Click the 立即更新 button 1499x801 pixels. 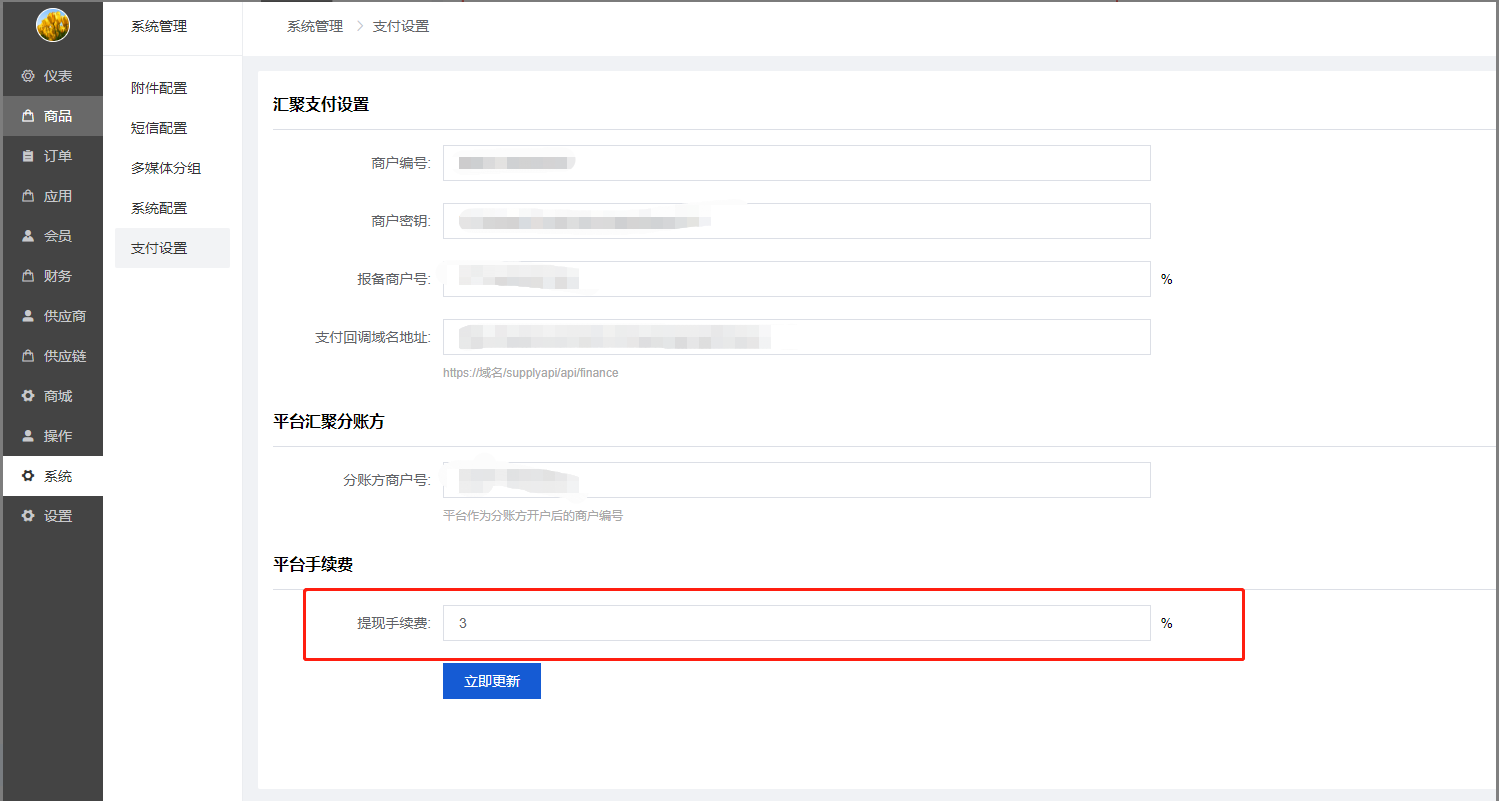click(x=492, y=681)
